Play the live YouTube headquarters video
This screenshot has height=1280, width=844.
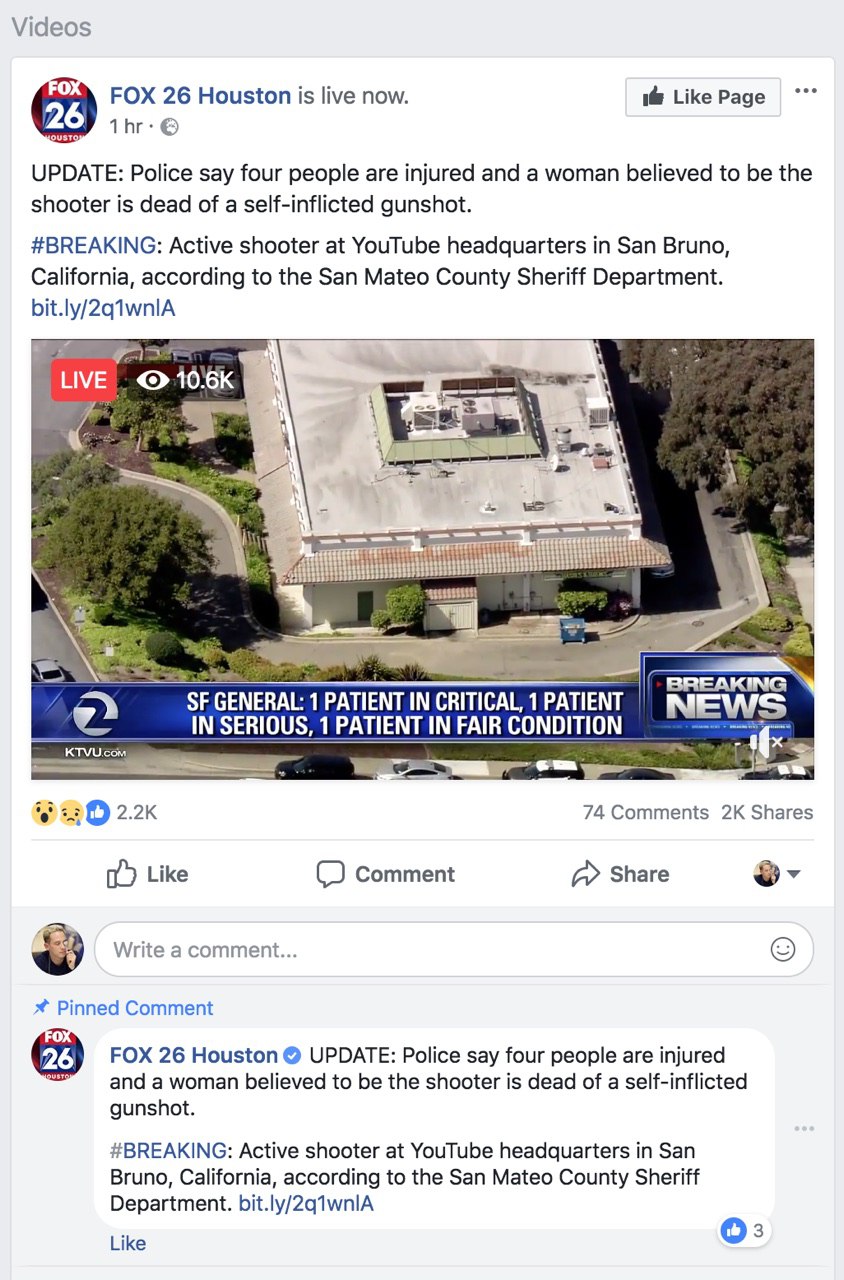click(x=422, y=559)
